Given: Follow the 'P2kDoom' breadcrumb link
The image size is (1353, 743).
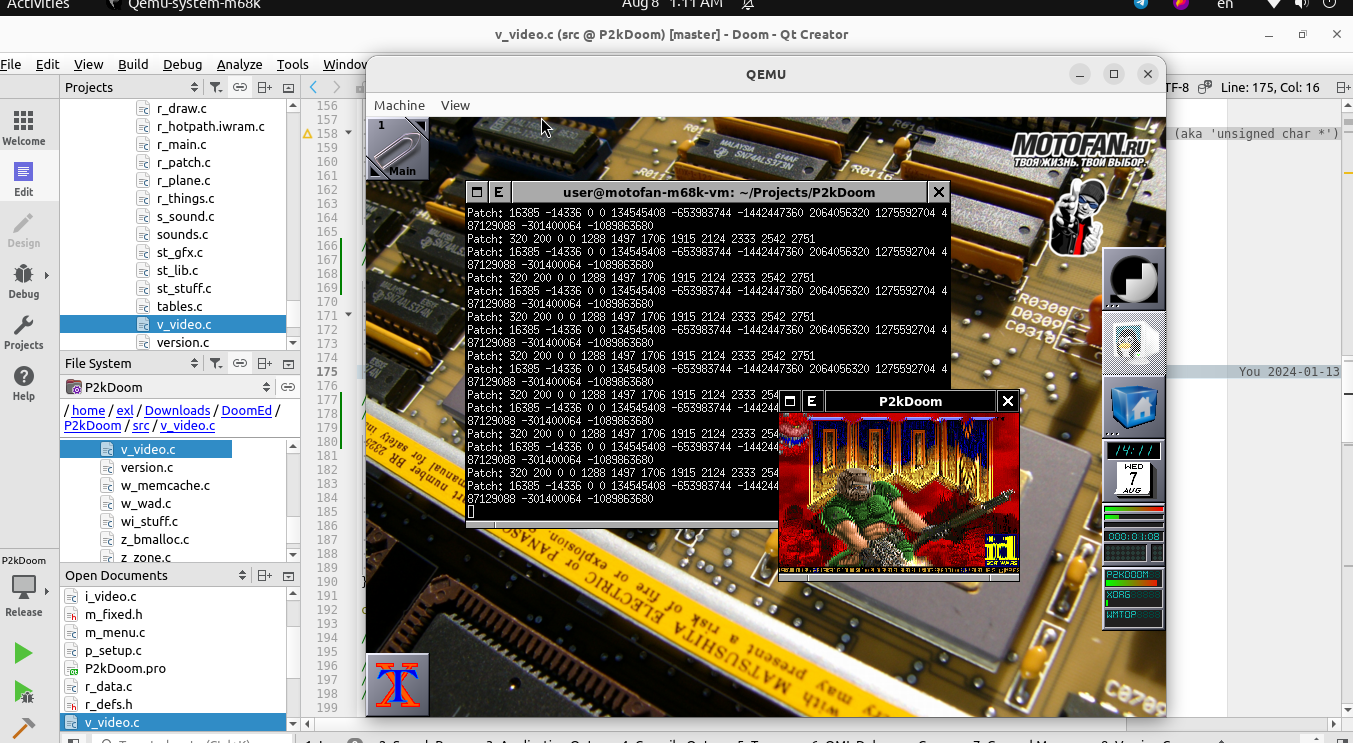Looking at the screenshot, I should (92, 425).
